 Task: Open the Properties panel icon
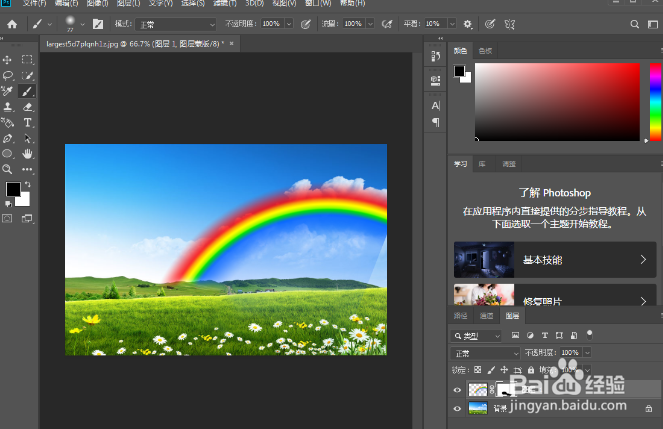click(436, 80)
